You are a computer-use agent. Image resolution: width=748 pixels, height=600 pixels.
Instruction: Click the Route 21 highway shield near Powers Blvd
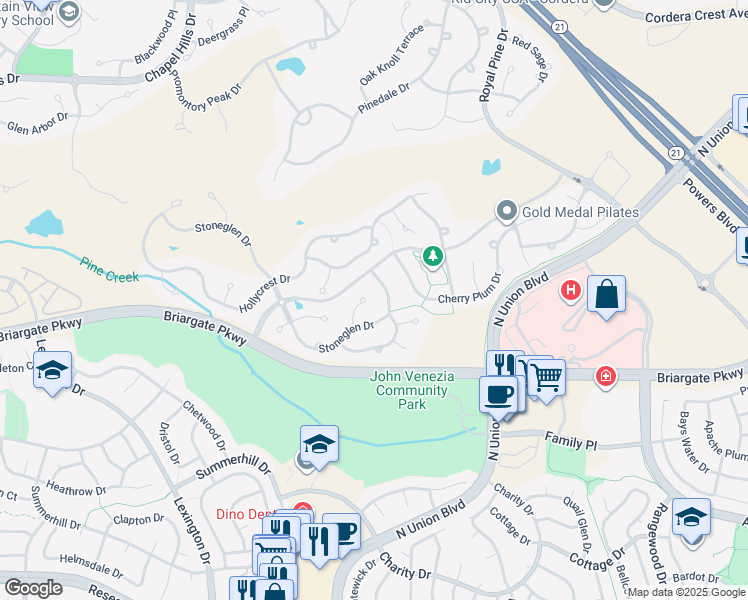coord(675,153)
